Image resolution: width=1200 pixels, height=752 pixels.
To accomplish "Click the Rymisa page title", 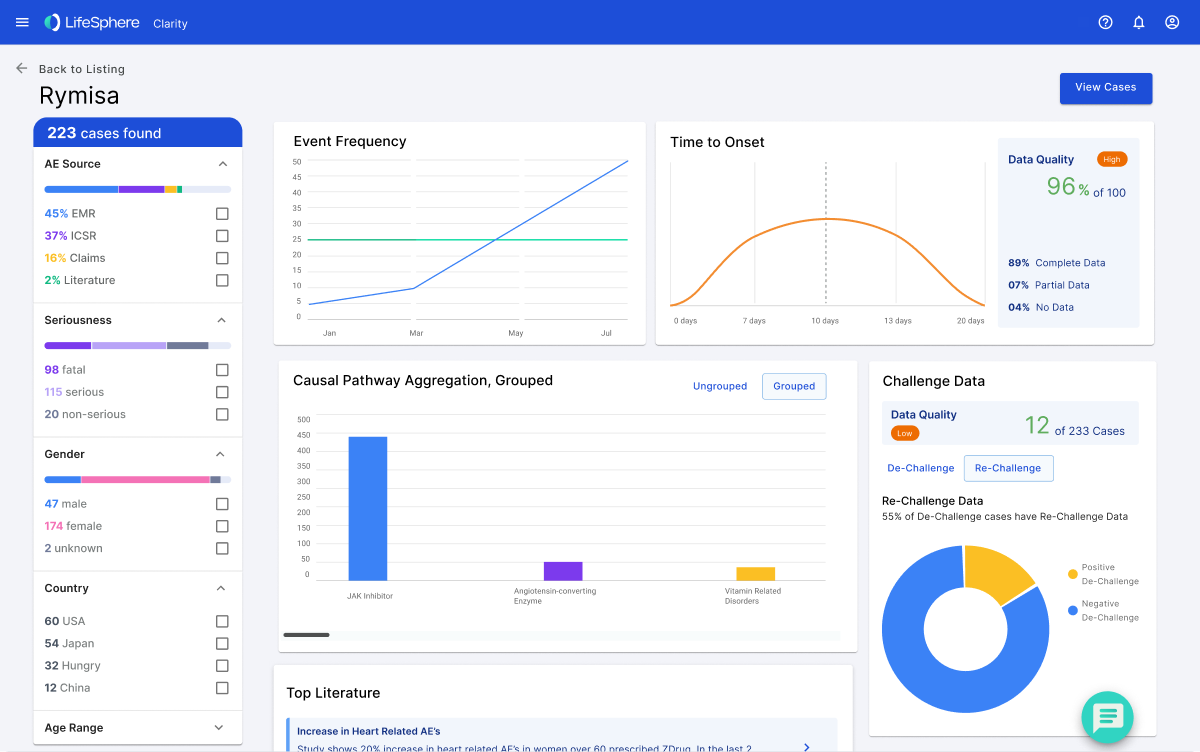I will point(79,96).
